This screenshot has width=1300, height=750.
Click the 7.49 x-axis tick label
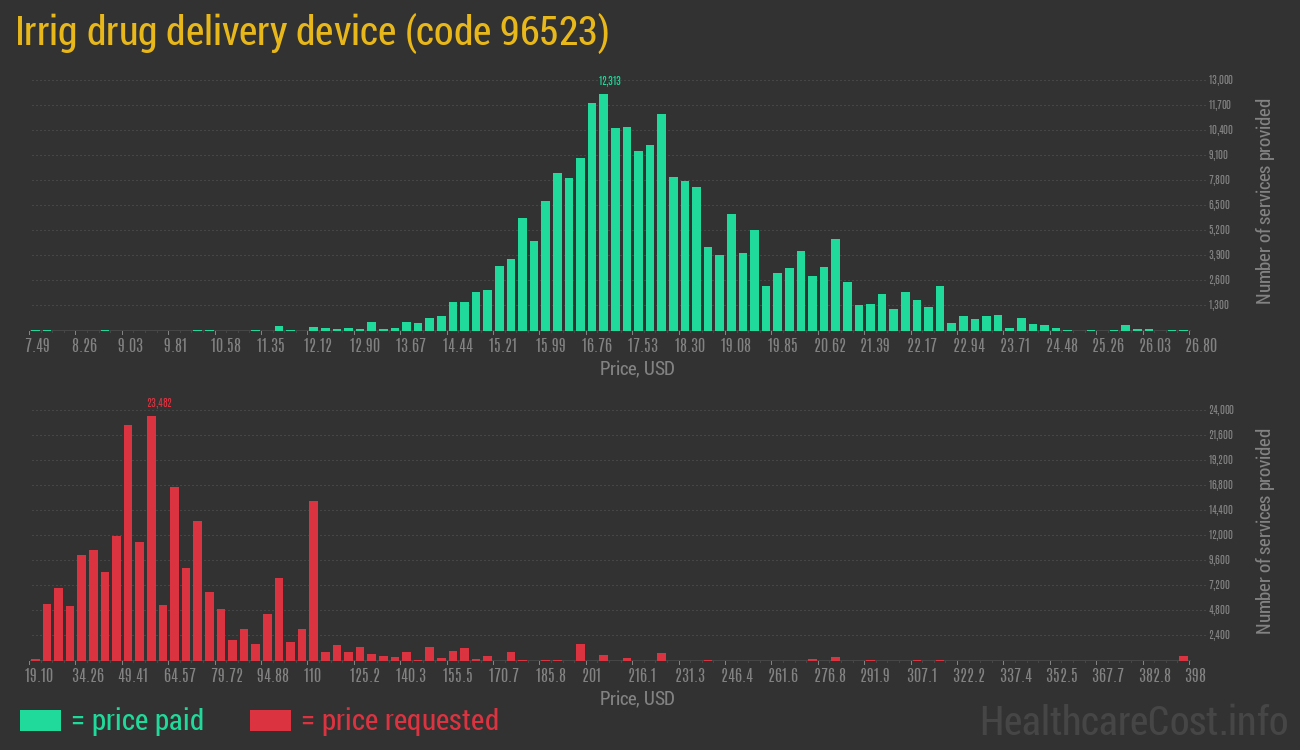click(x=37, y=345)
